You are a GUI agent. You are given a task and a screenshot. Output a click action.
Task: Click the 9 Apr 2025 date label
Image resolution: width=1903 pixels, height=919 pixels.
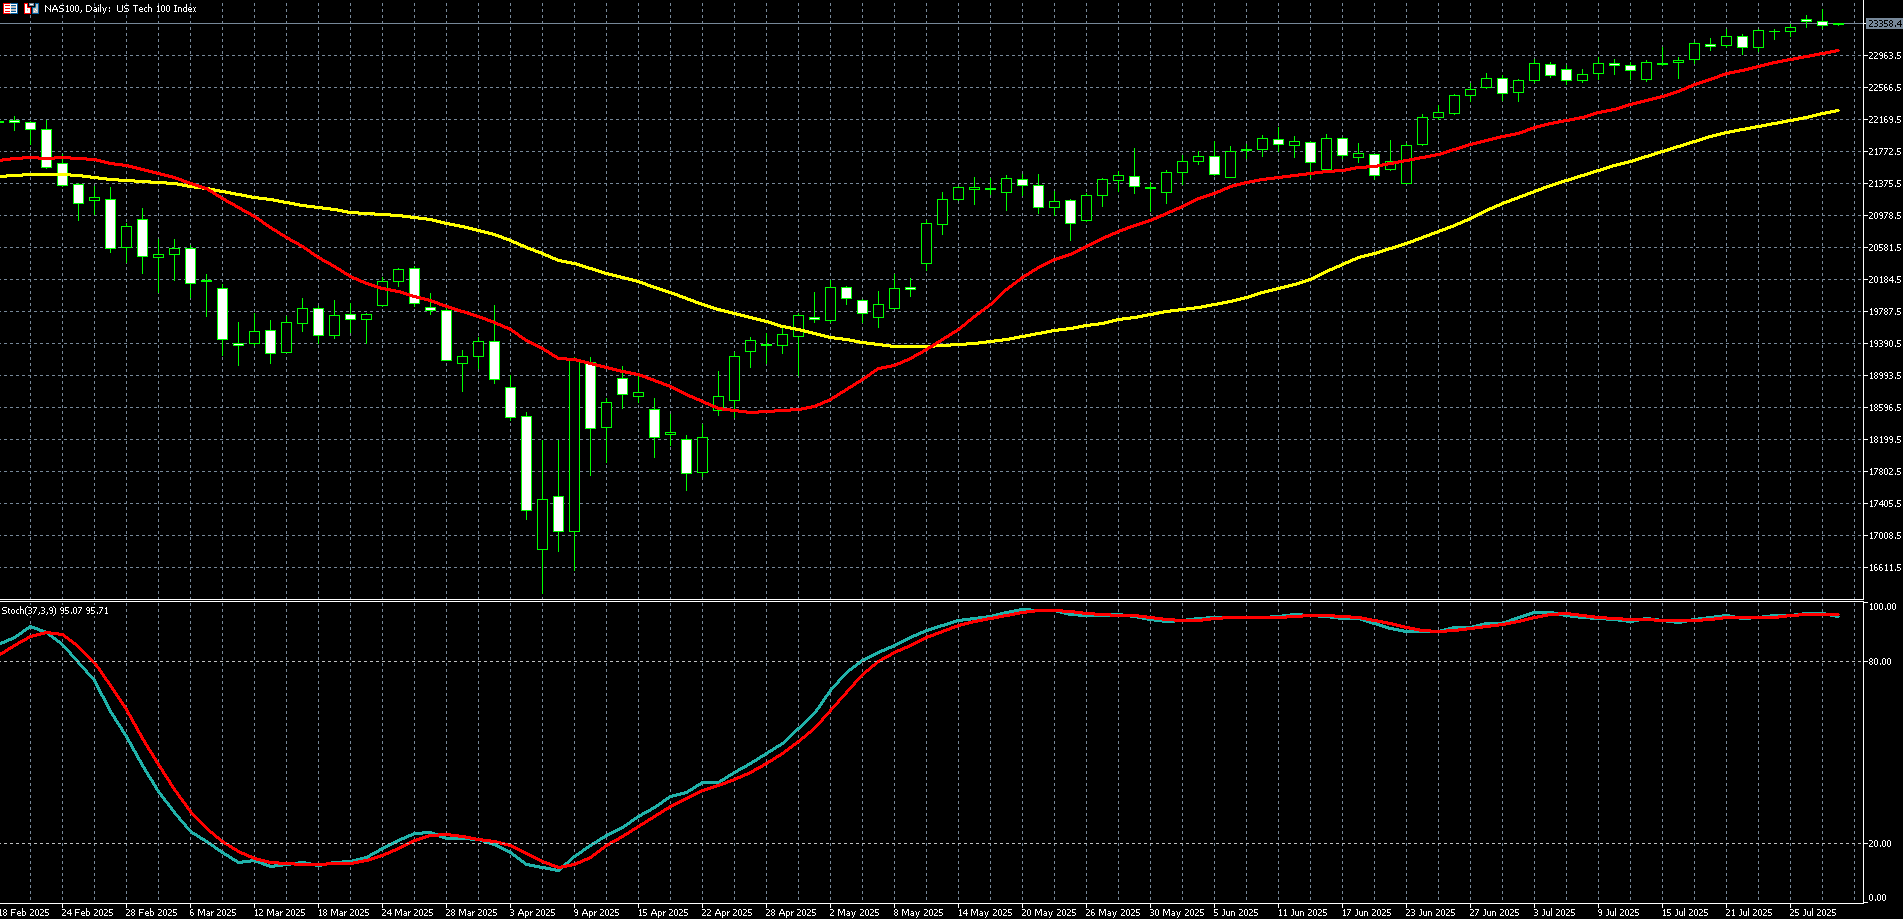tap(597, 912)
